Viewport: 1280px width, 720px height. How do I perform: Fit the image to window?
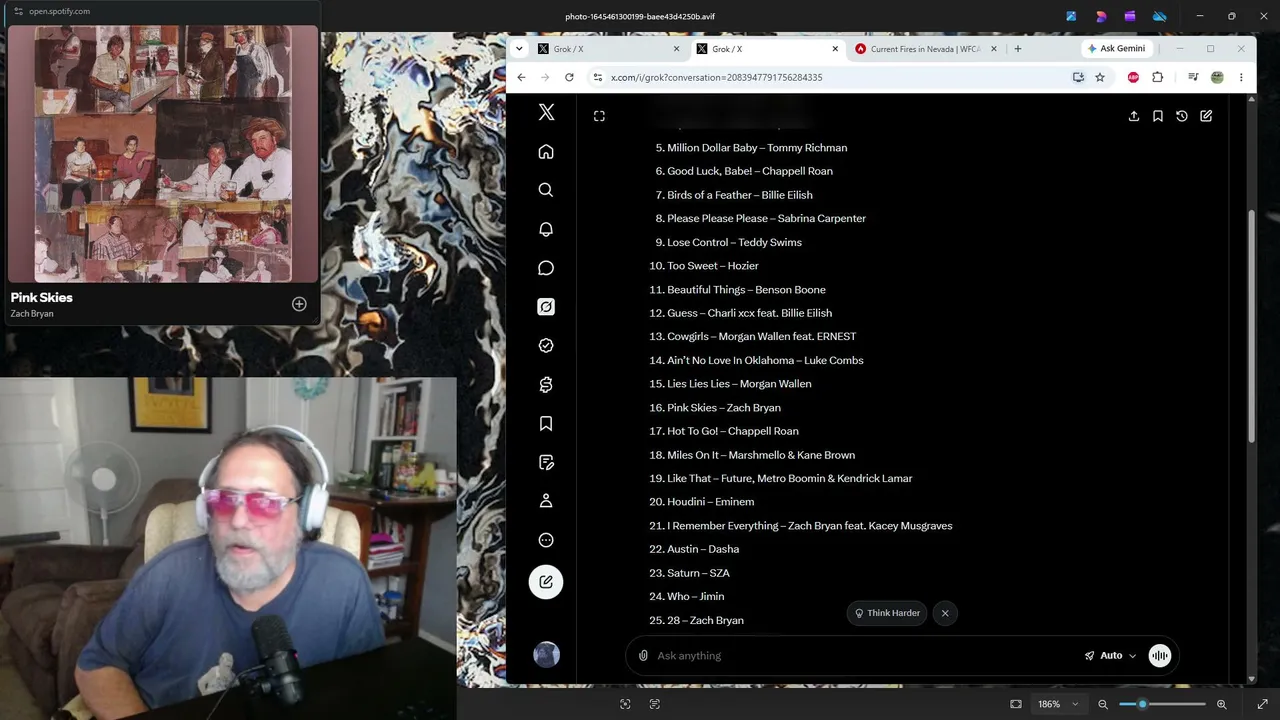1016,704
